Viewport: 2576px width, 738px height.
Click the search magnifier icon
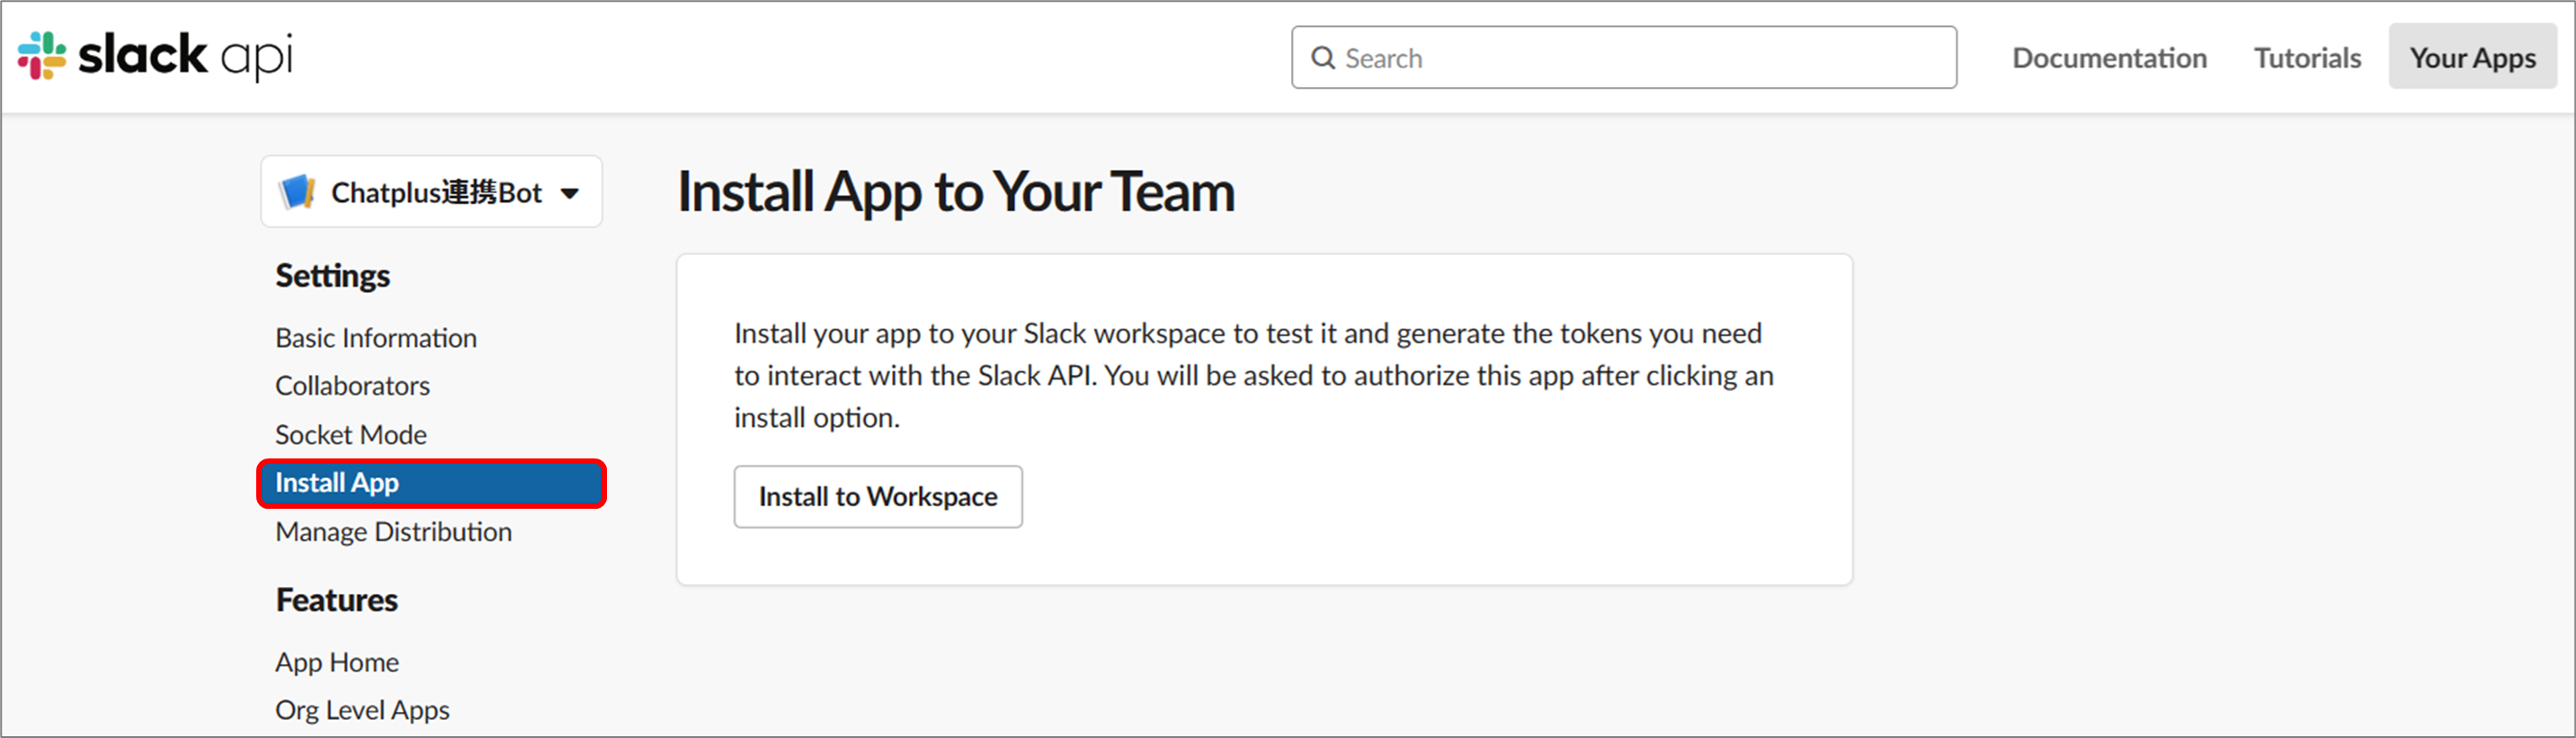[x=1323, y=58]
